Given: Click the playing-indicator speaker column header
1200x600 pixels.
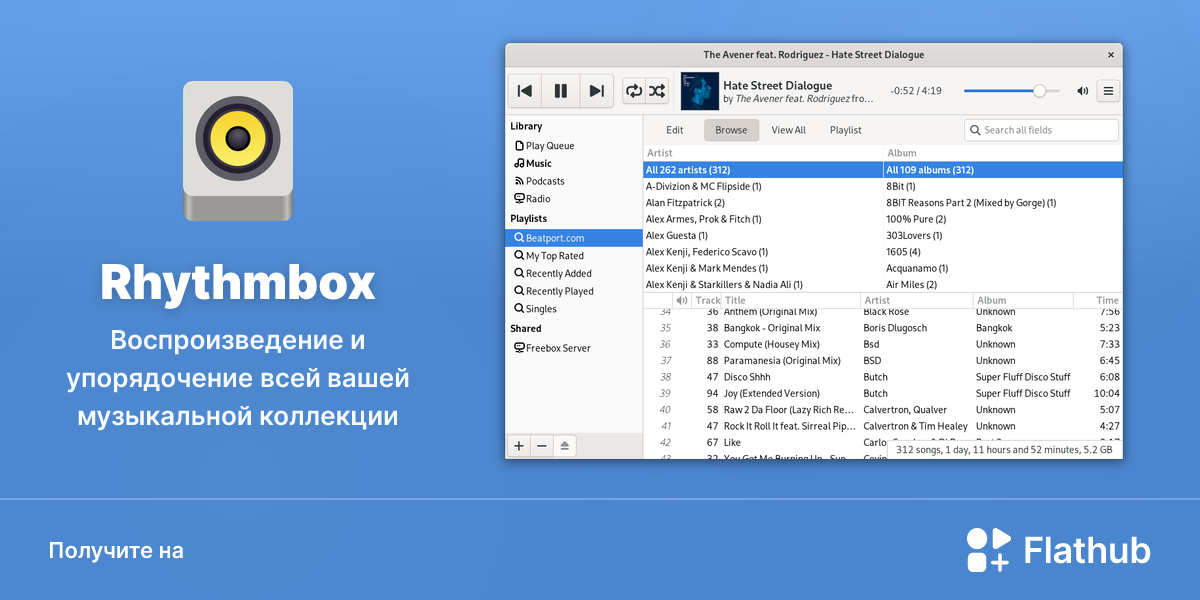Looking at the screenshot, I should [x=682, y=300].
